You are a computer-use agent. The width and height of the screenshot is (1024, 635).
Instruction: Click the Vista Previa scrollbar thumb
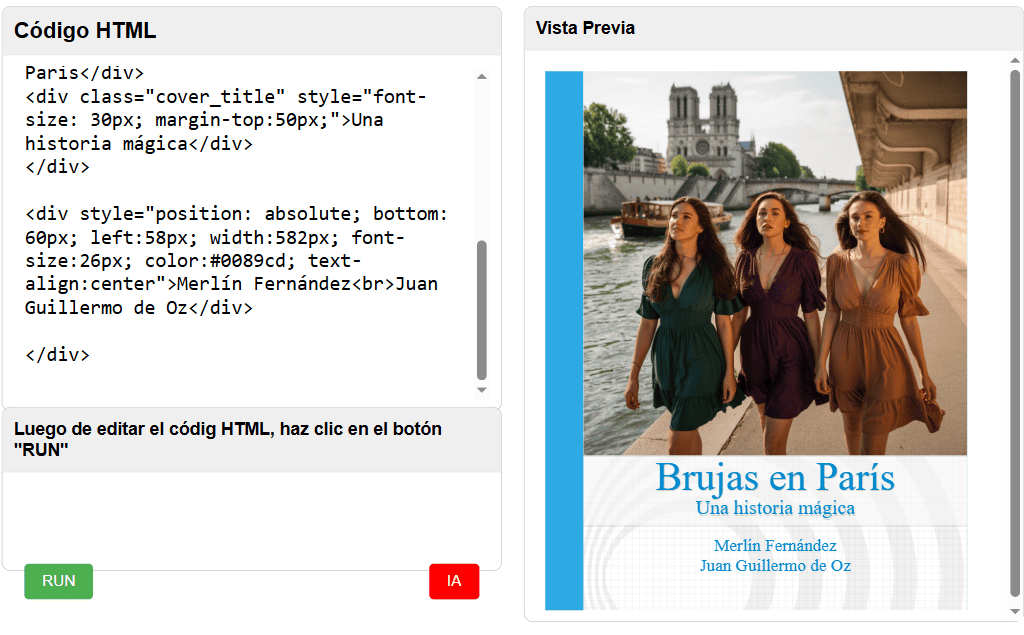click(x=1015, y=330)
